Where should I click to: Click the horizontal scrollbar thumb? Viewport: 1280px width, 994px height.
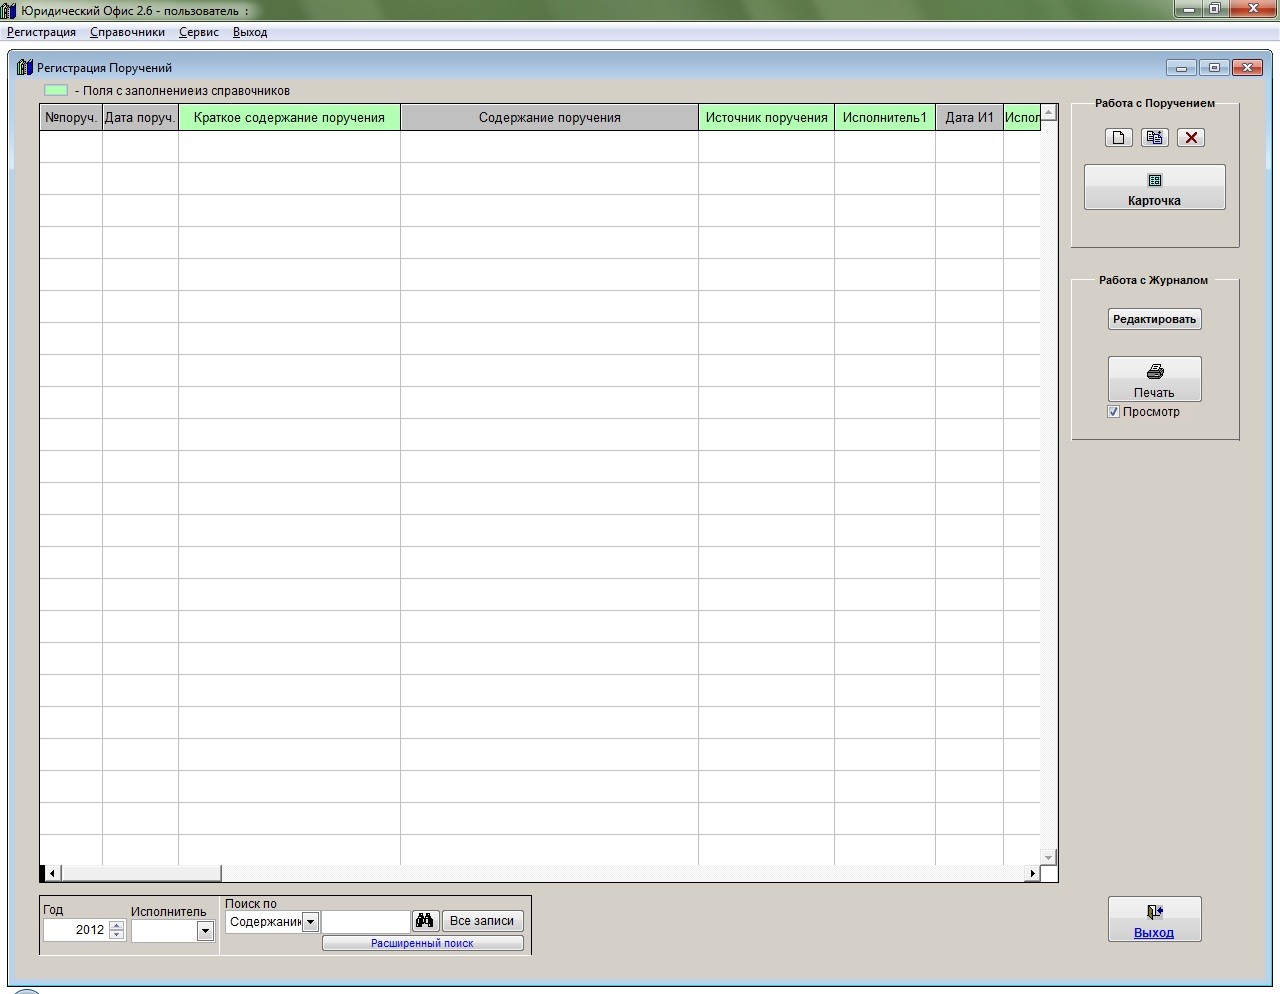(141, 873)
